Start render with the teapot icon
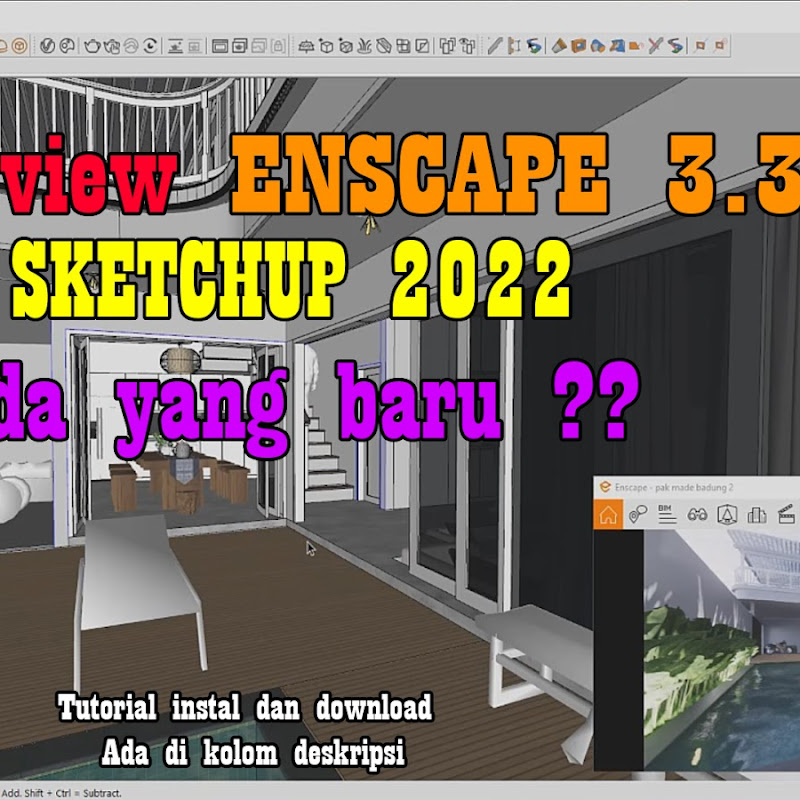800x800 pixels. click(92, 46)
